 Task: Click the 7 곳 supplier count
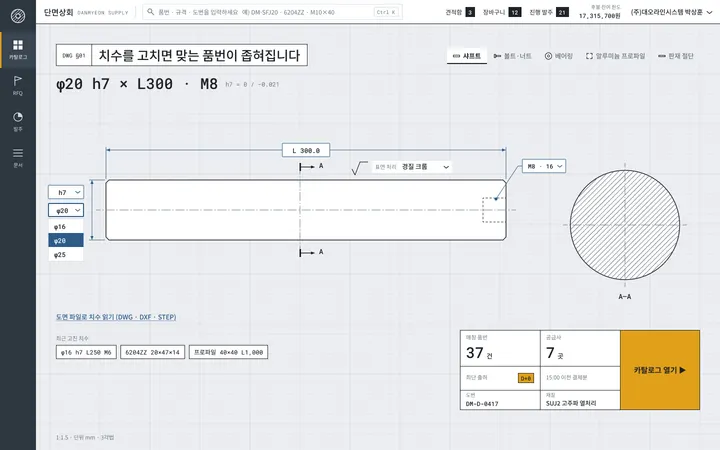pos(554,353)
